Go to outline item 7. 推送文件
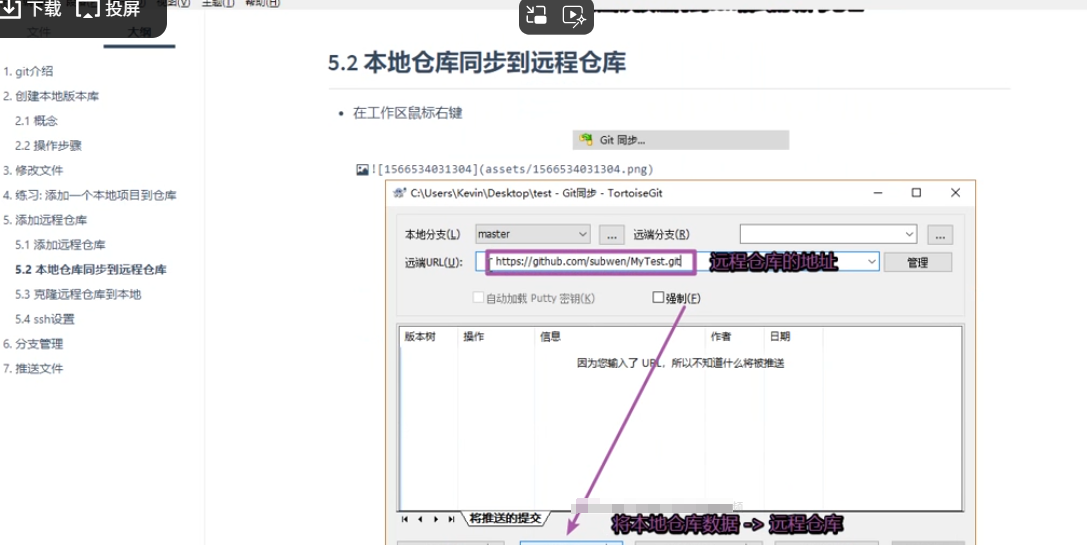The image size is (1087, 545). pyautogui.click(x=33, y=369)
